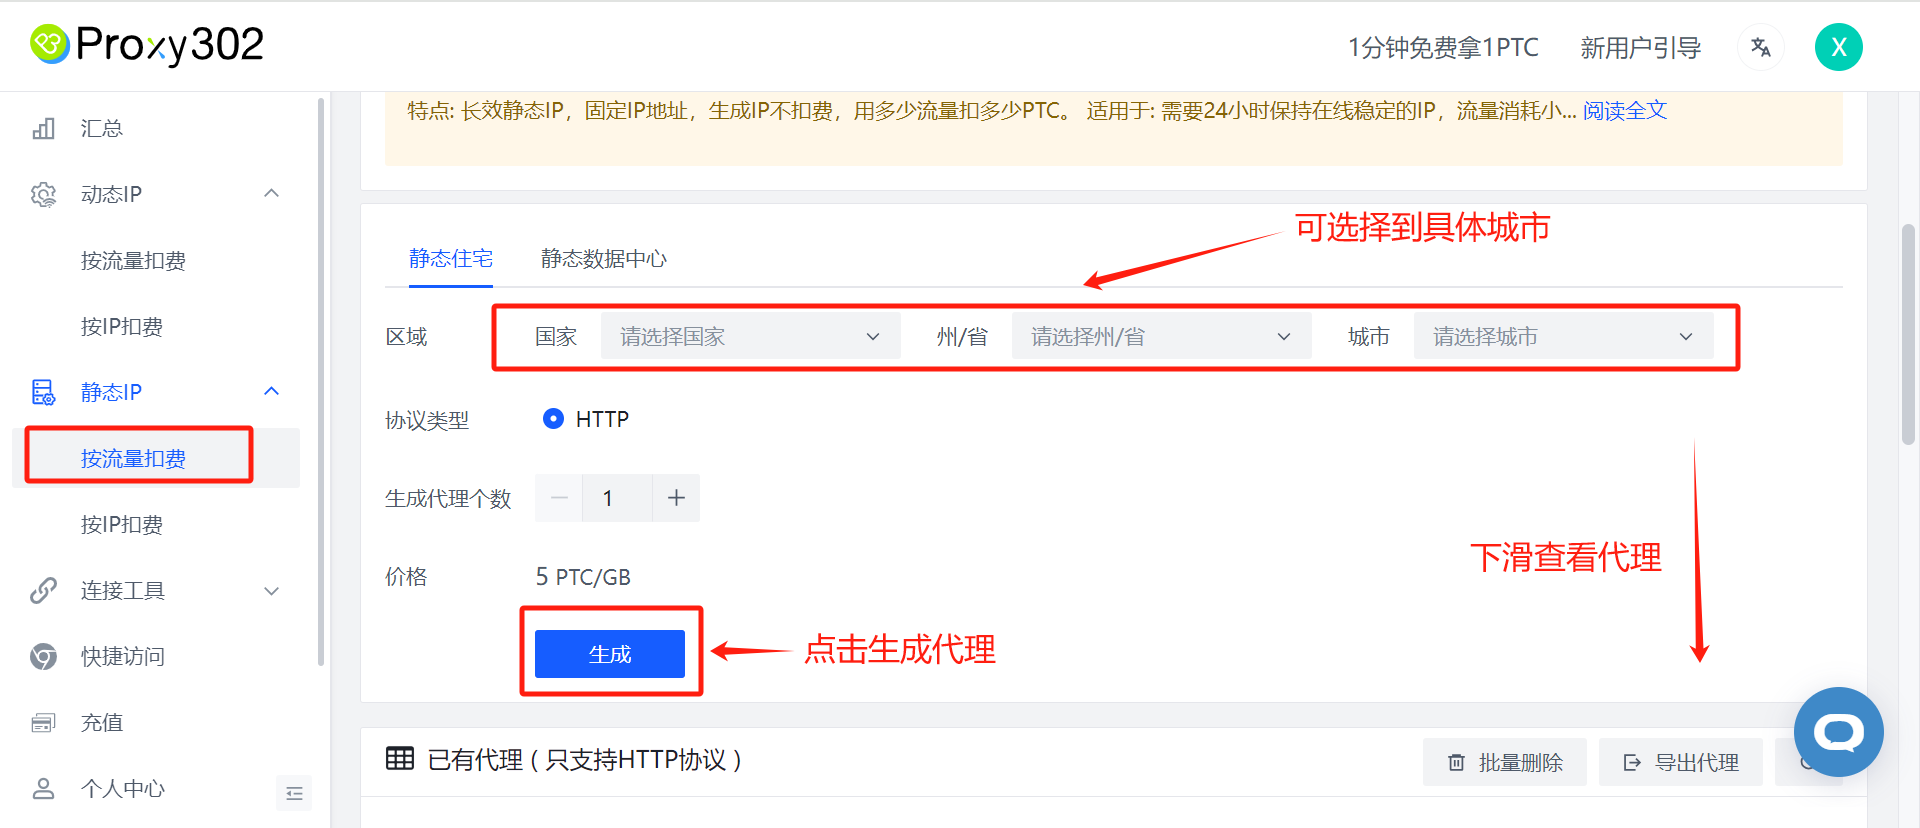1920x828 pixels.
Task: Click the 5 PTC/GB price text
Action: click(x=583, y=577)
